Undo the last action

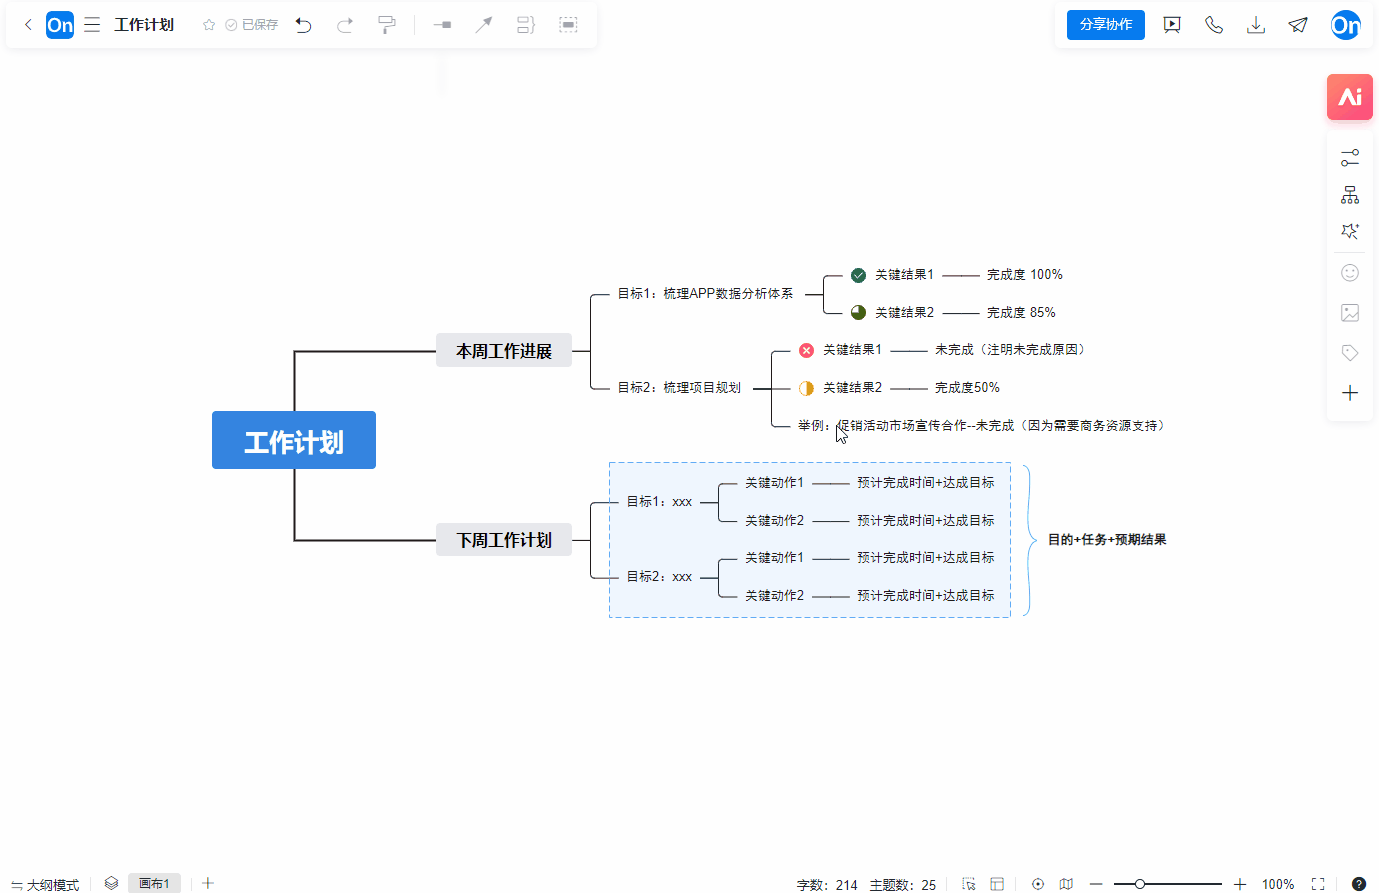click(304, 25)
